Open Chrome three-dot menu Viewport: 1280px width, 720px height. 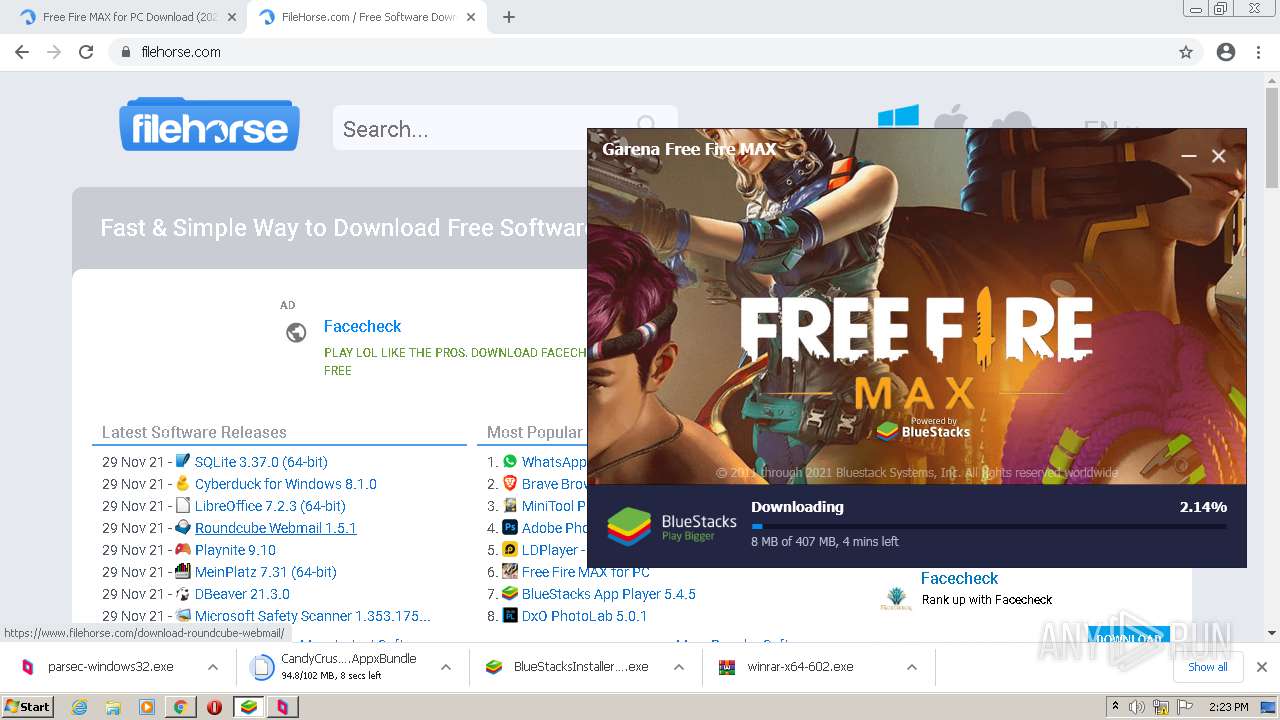(1258, 52)
